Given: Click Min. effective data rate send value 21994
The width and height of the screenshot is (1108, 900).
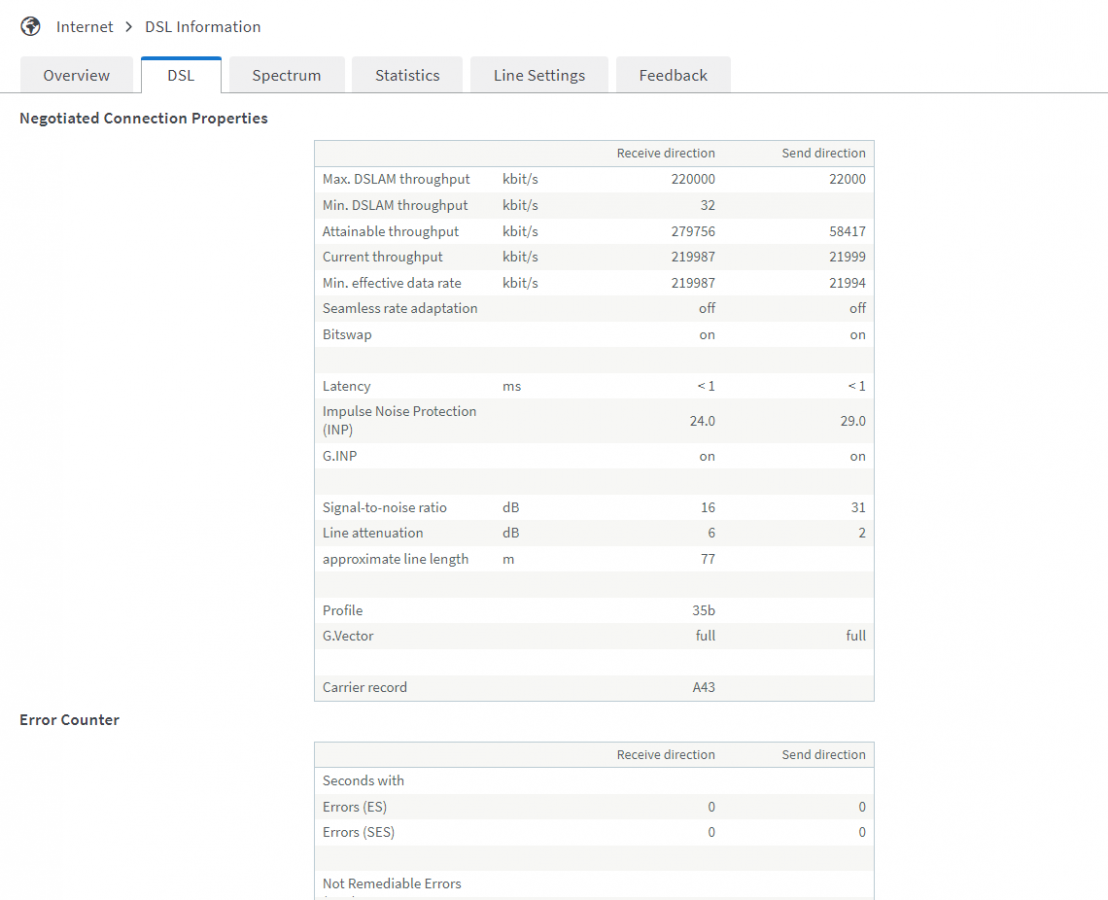Looking at the screenshot, I should pyautogui.click(x=847, y=283).
